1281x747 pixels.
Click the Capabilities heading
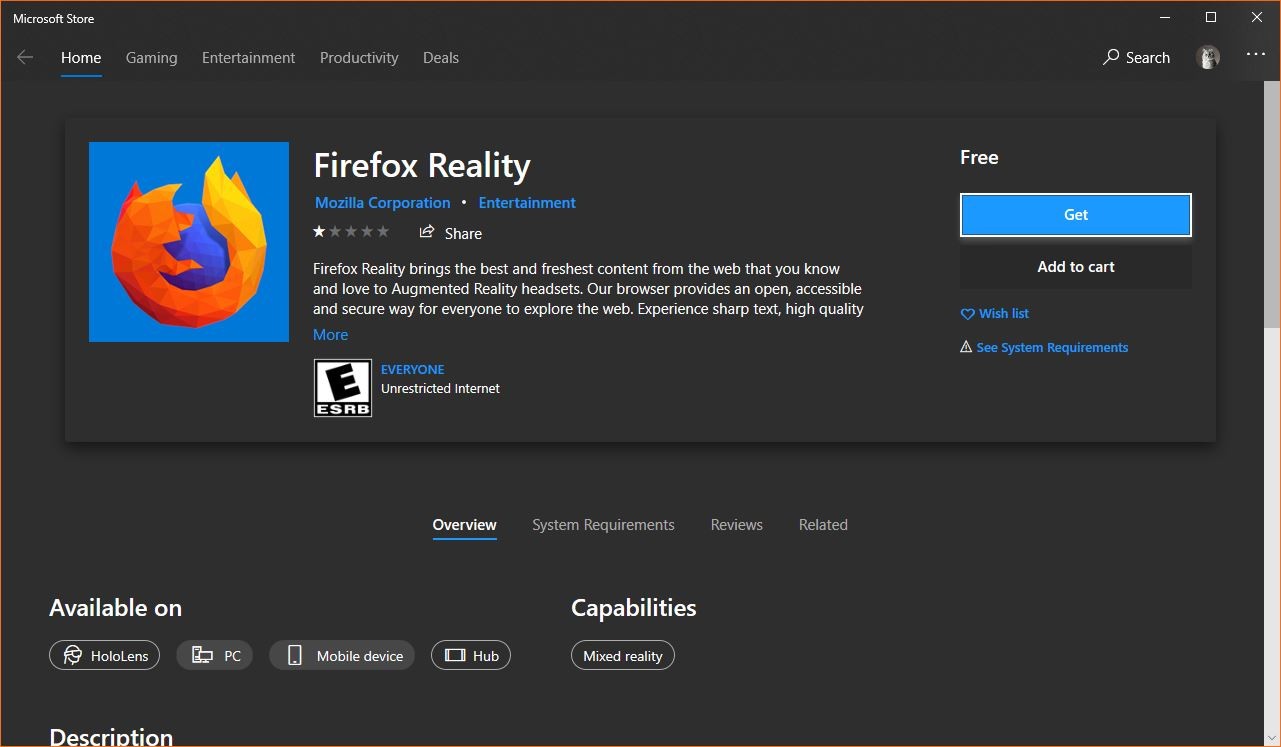pos(634,608)
